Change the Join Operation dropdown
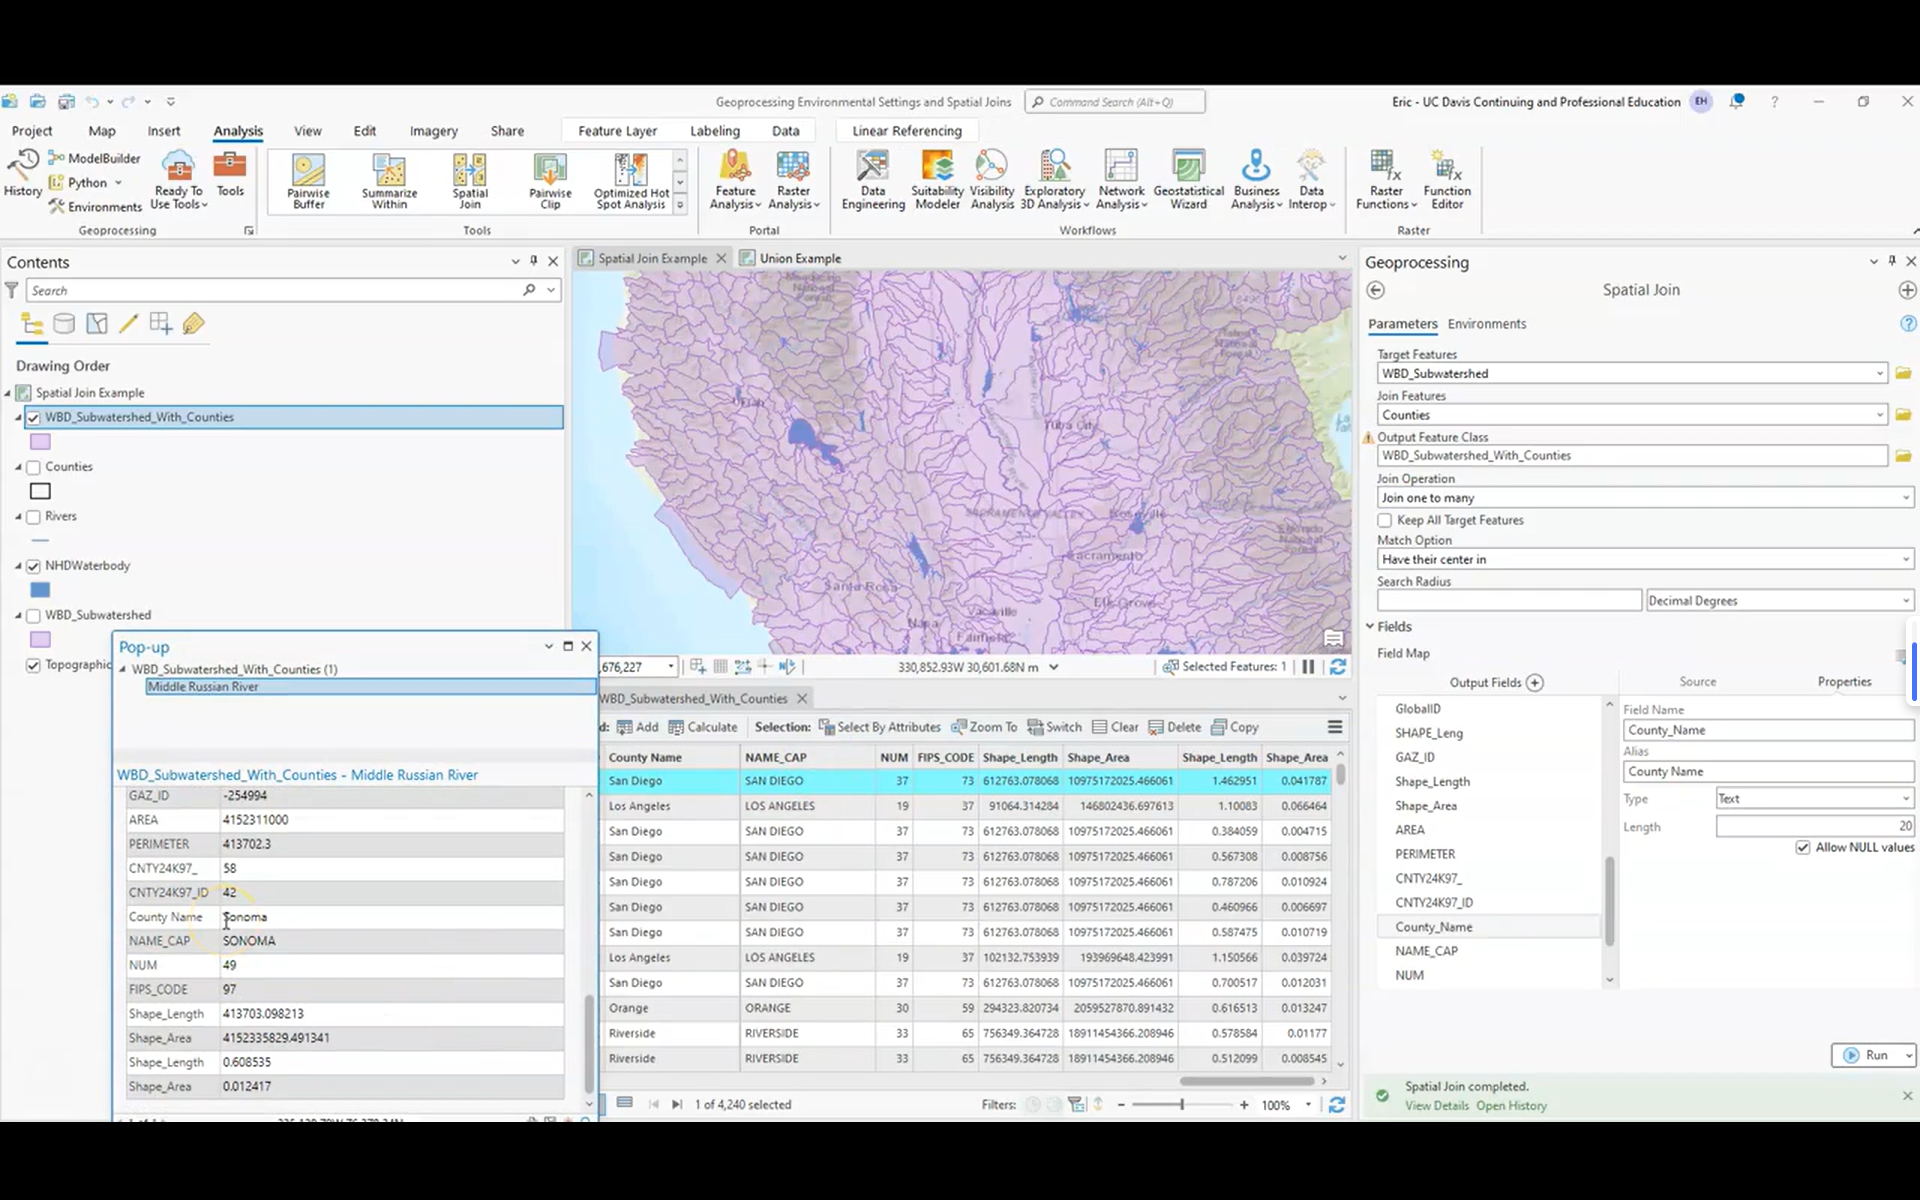The image size is (1920, 1200). click(1645, 498)
